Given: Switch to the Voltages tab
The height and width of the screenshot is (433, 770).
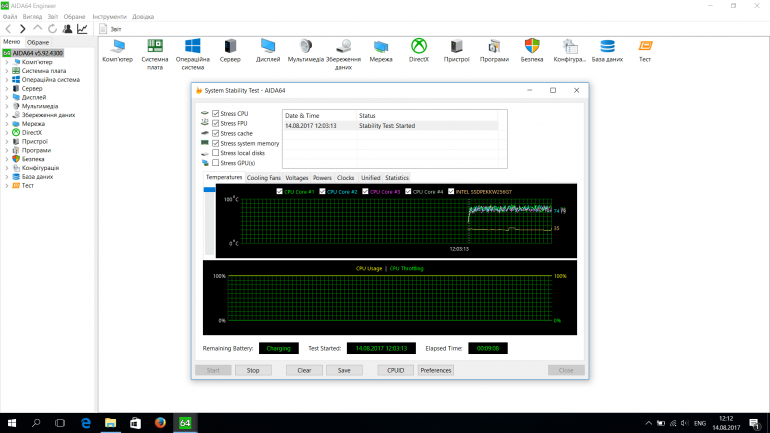Looking at the screenshot, I should coord(297,178).
